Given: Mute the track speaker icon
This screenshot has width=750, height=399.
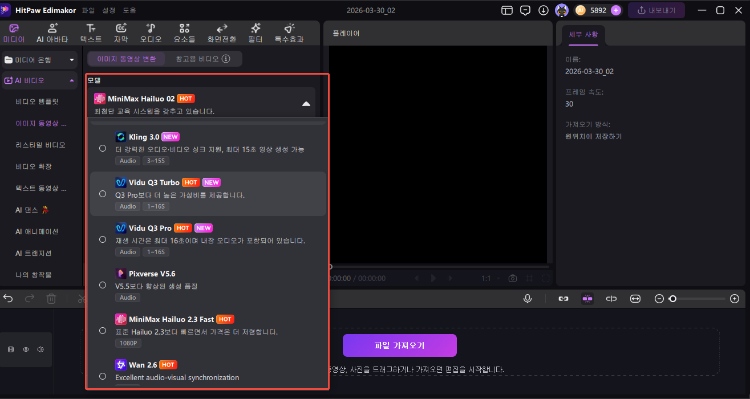Looking at the screenshot, I should click(41, 349).
